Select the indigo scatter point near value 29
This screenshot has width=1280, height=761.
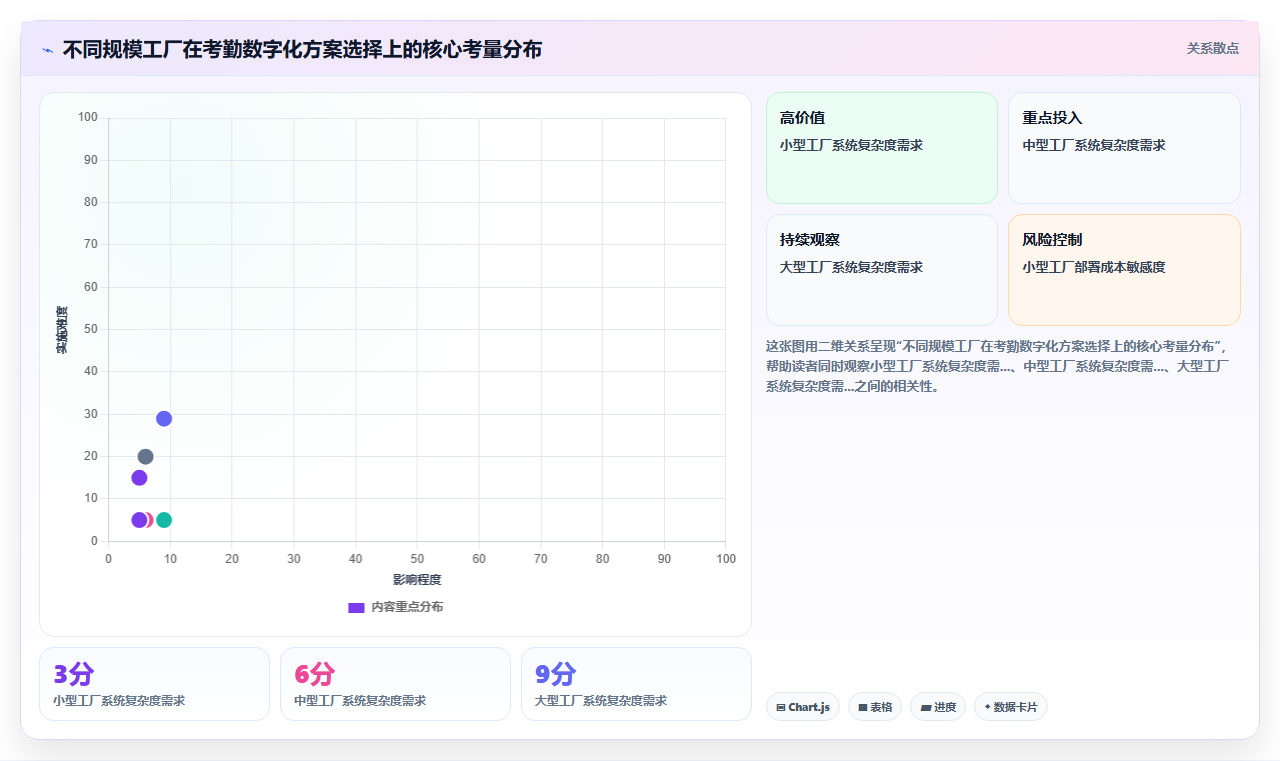click(x=164, y=418)
